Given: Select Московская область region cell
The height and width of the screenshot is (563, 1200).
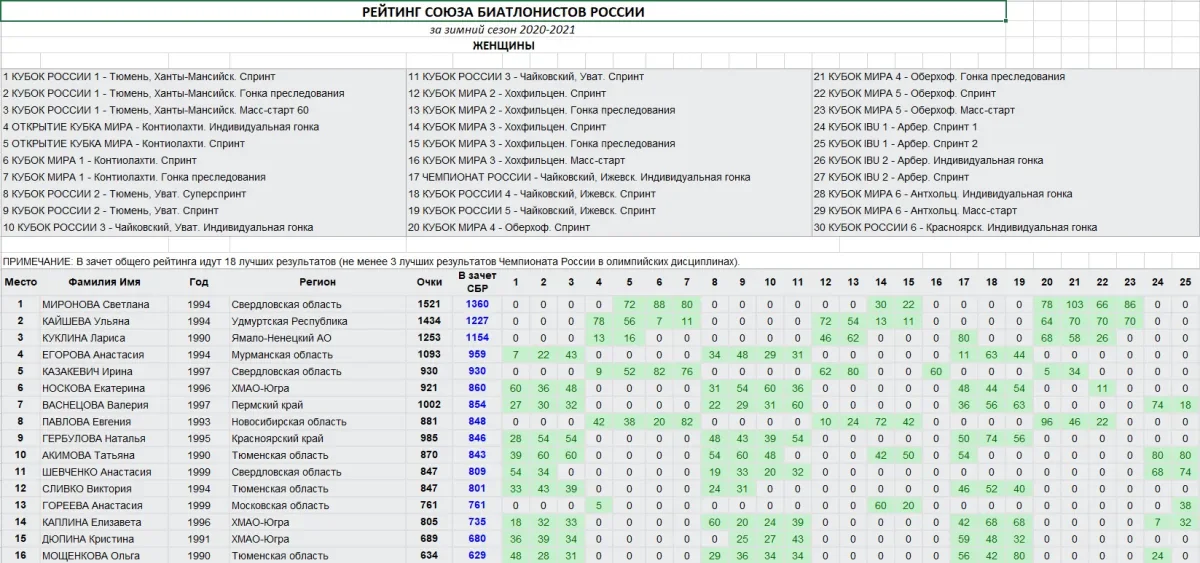Looking at the screenshot, I should 317,506.
